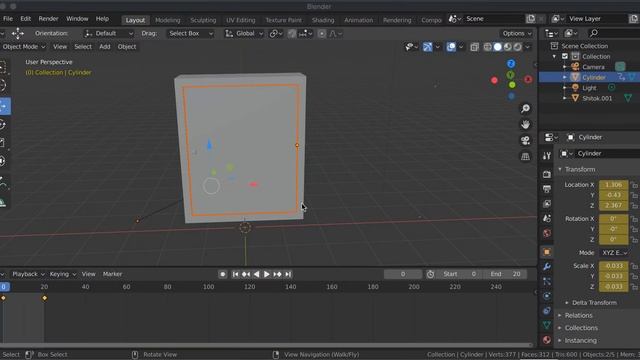This screenshot has width=640, height=360.
Task: Open the Scene properties tab icon
Action: click(x=547, y=218)
